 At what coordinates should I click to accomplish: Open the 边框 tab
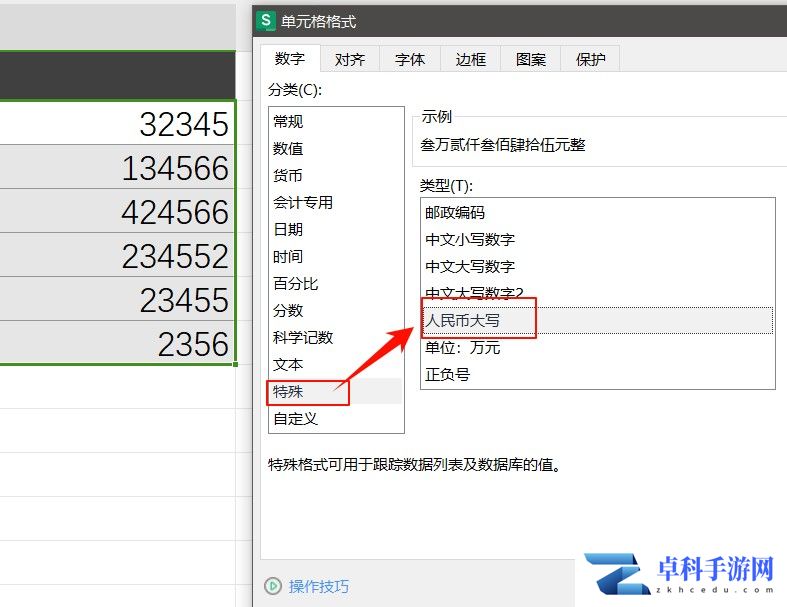coord(470,59)
